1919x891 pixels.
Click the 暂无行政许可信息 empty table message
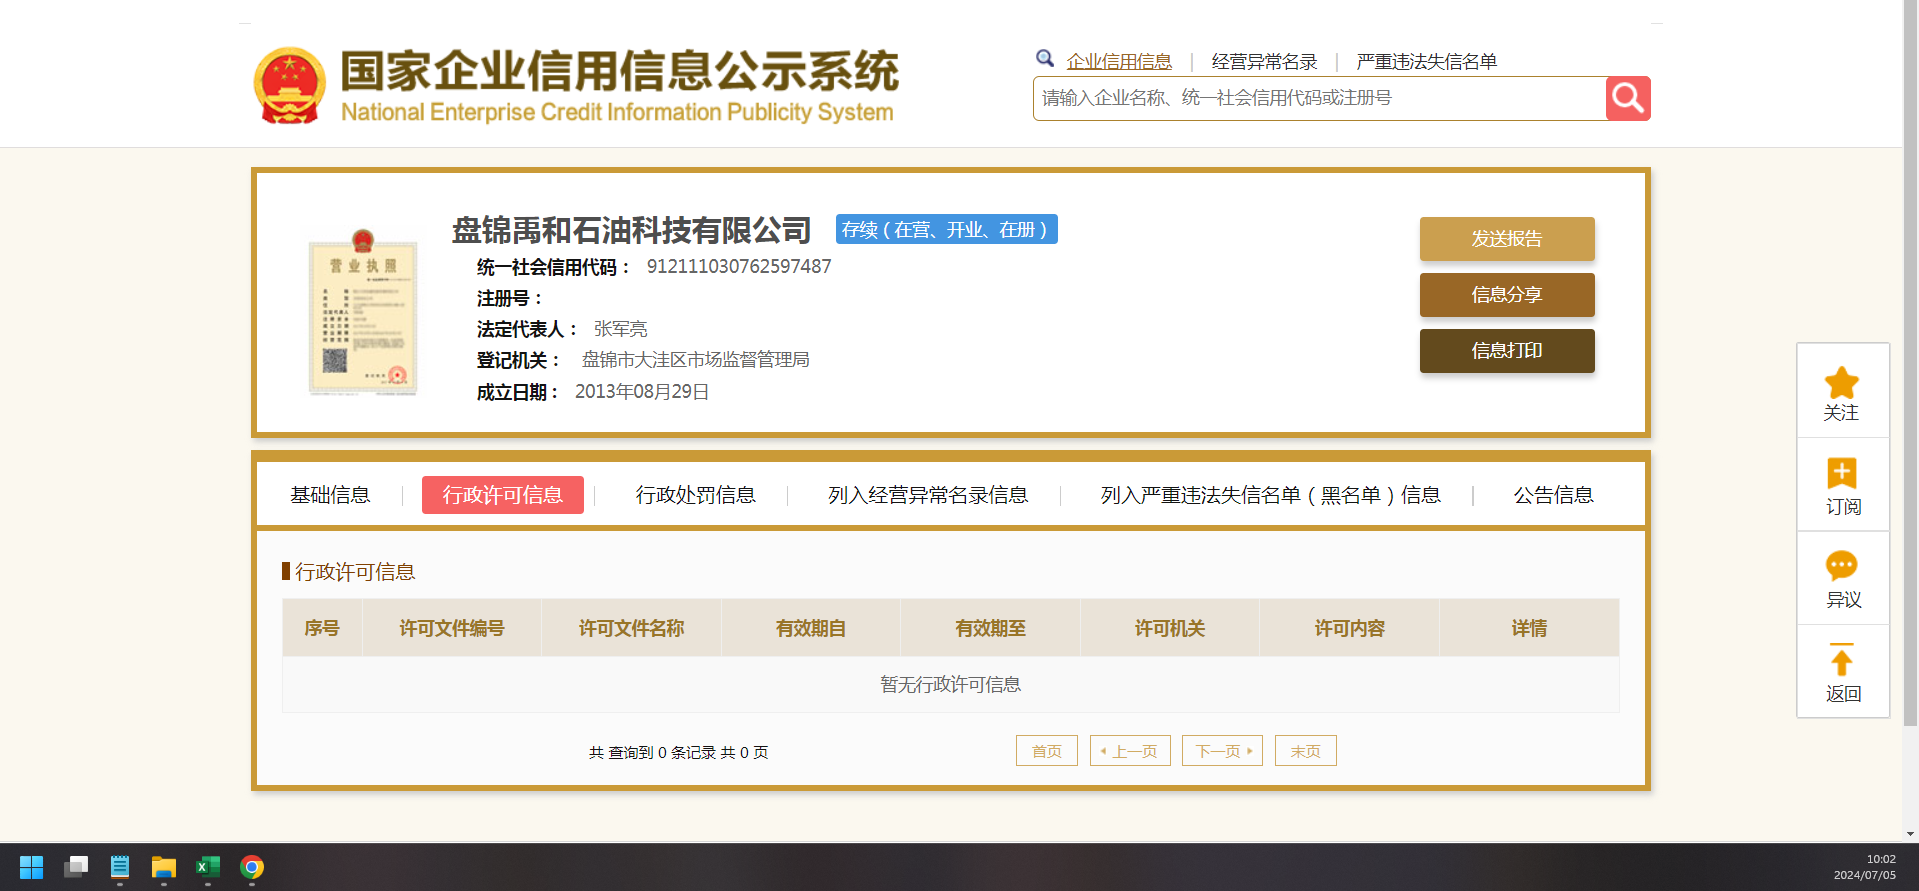(950, 685)
